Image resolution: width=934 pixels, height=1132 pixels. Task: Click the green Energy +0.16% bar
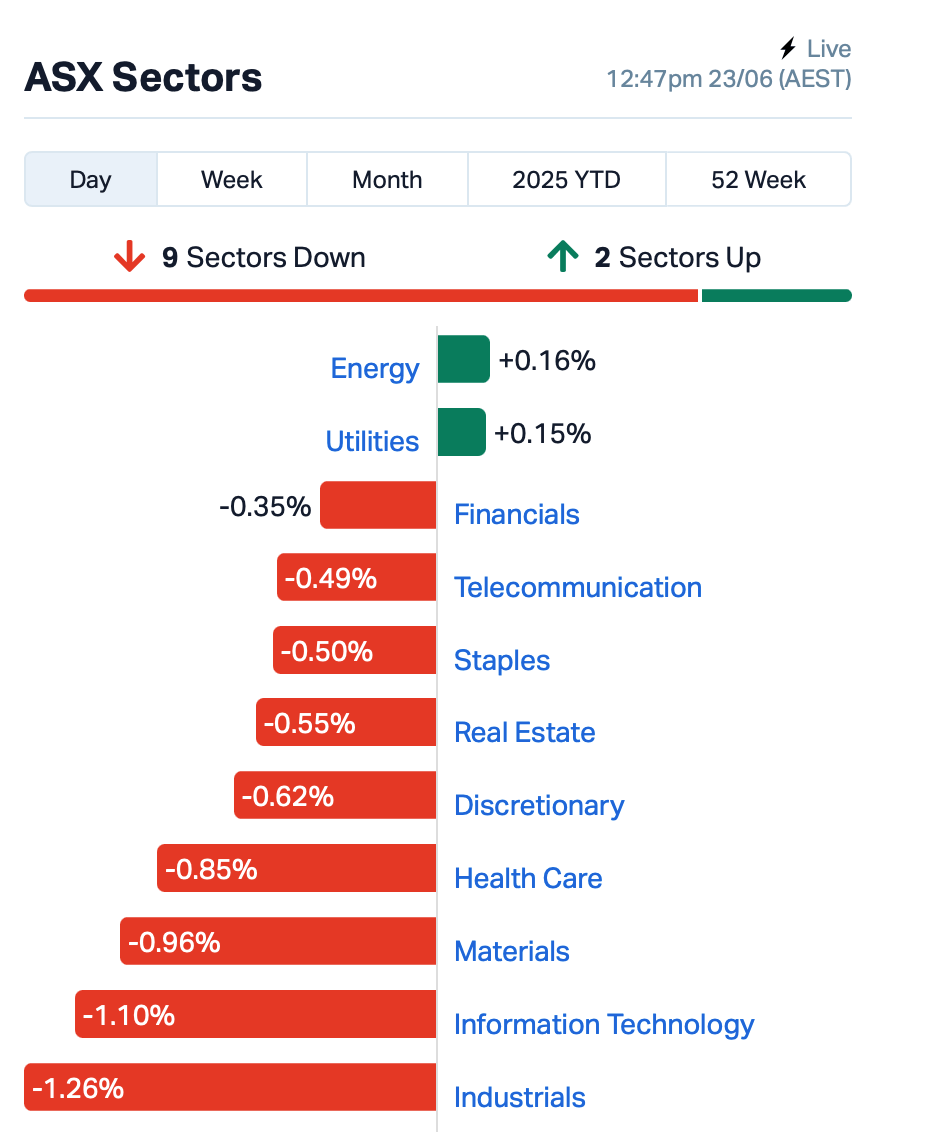(x=463, y=359)
